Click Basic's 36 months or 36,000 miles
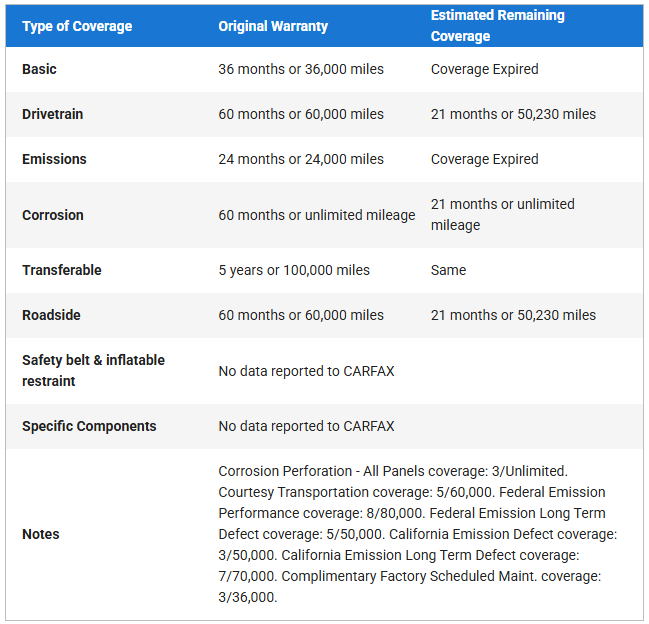 tap(301, 69)
